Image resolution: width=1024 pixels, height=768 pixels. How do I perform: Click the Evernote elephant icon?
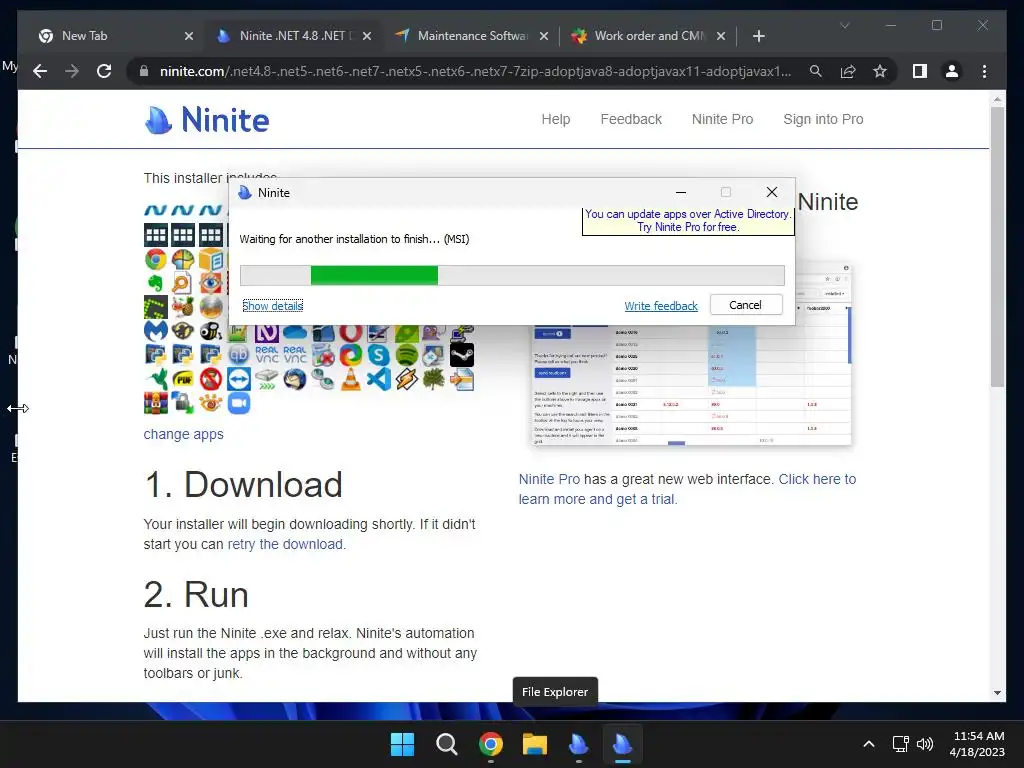pyautogui.click(x=155, y=283)
